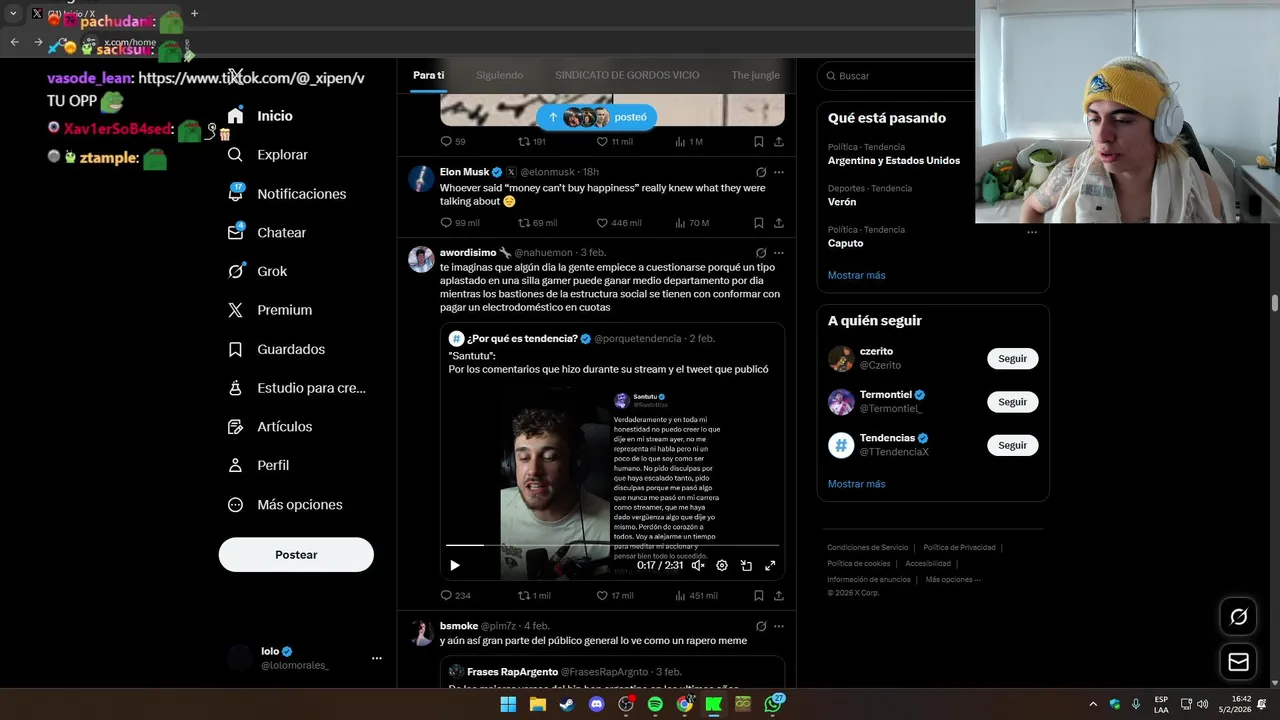Image resolution: width=1280 pixels, height=720 pixels.
Task: Load new posts via posteó pill
Action: [x=596, y=117]
